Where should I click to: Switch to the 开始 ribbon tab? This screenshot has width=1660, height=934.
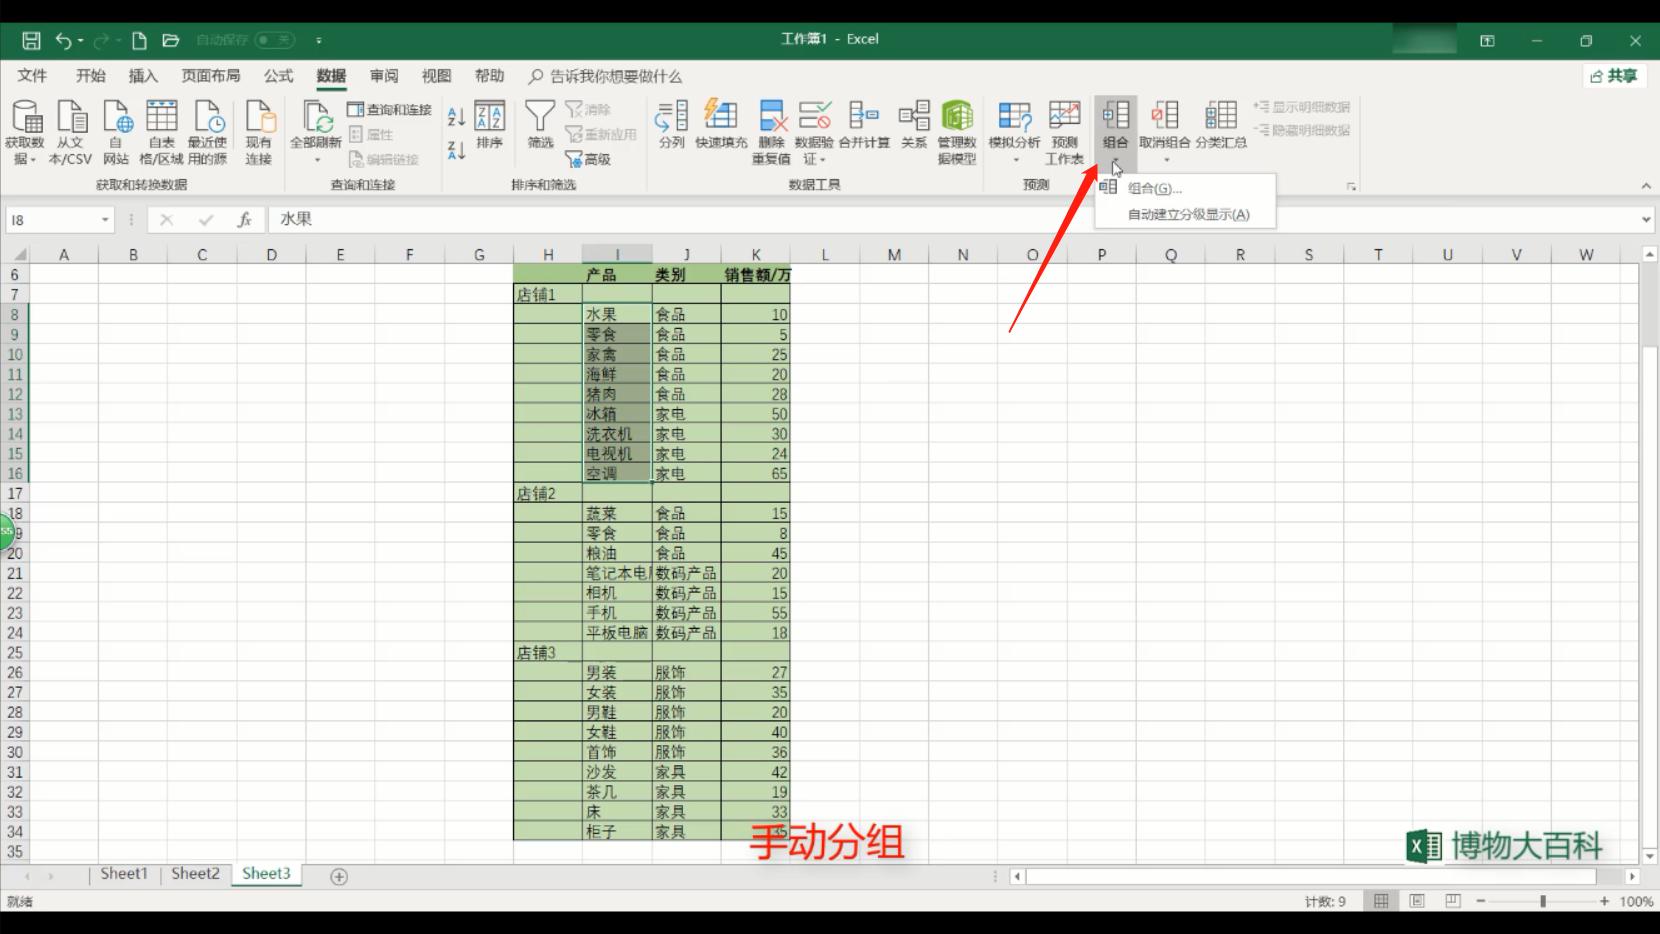(x=89, y=75)
